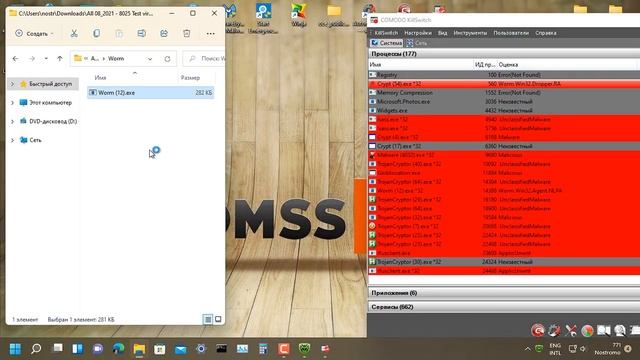Open Microsoft Edge from the taskbar

pyautogui.click(x=118, y=349)
